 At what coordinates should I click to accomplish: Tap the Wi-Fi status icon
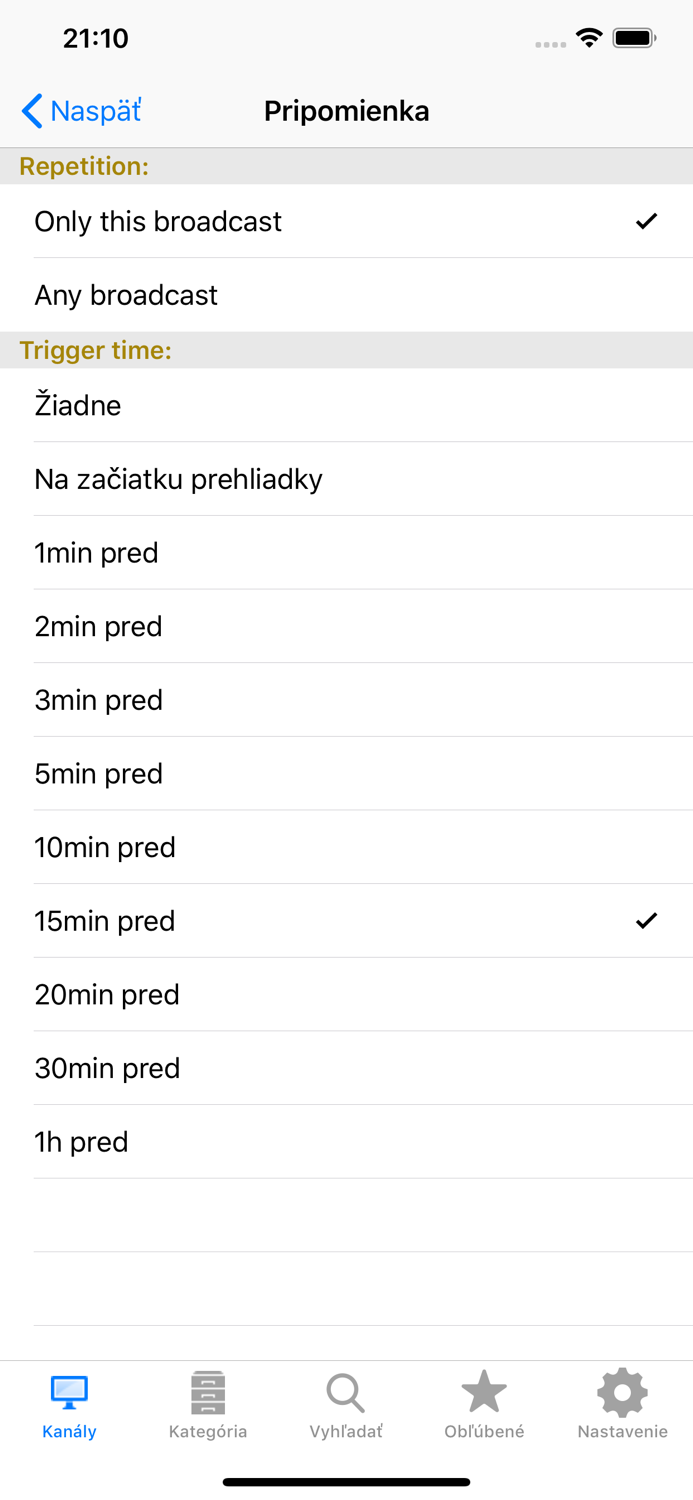click(x=588, y=36)
